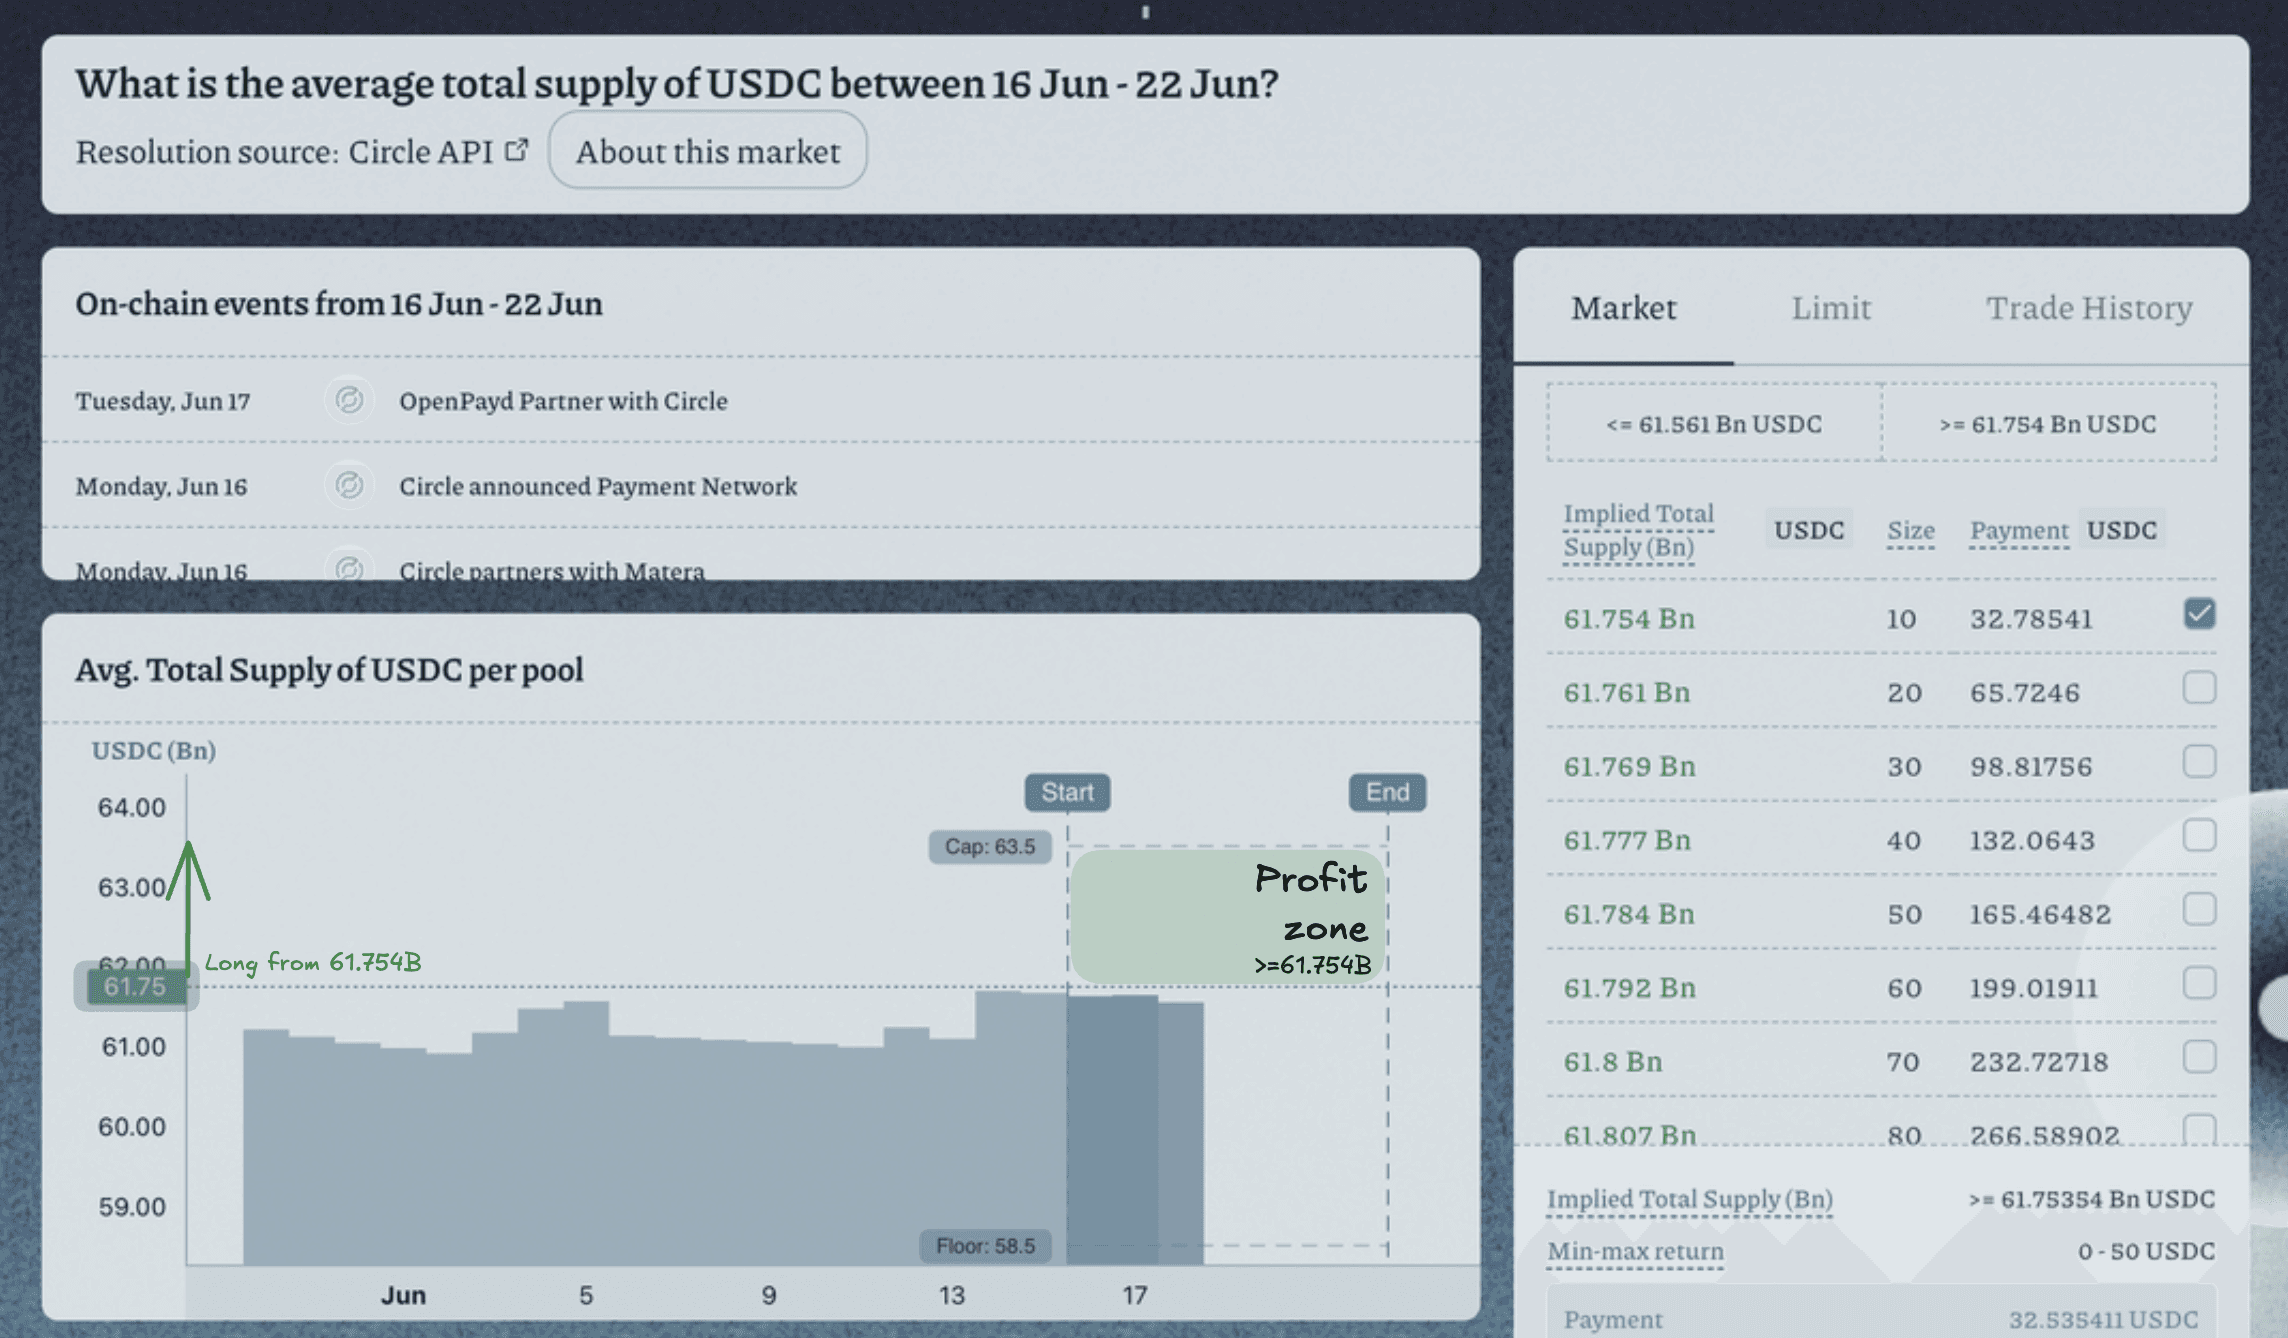Viewport: 2288px width, 1338px height.
Task: Click the USDC unit toggle beside Payment
Action: (2121, 529)
